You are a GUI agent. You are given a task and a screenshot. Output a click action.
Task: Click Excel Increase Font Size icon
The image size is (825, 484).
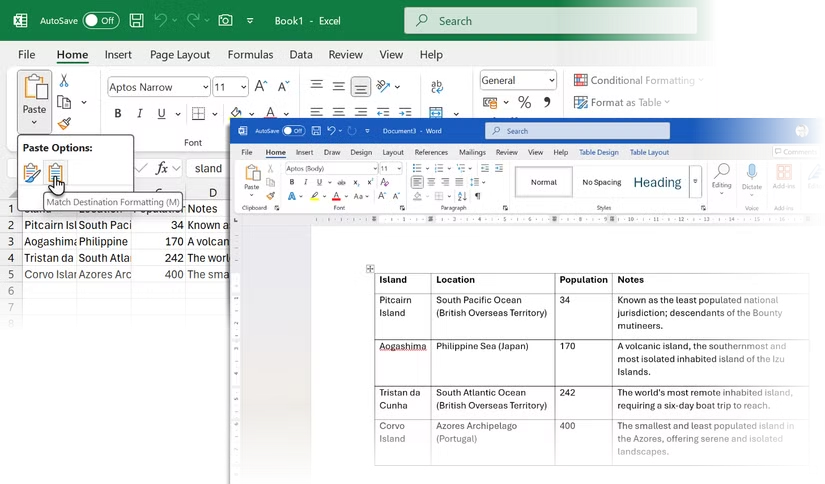[261, 87]
